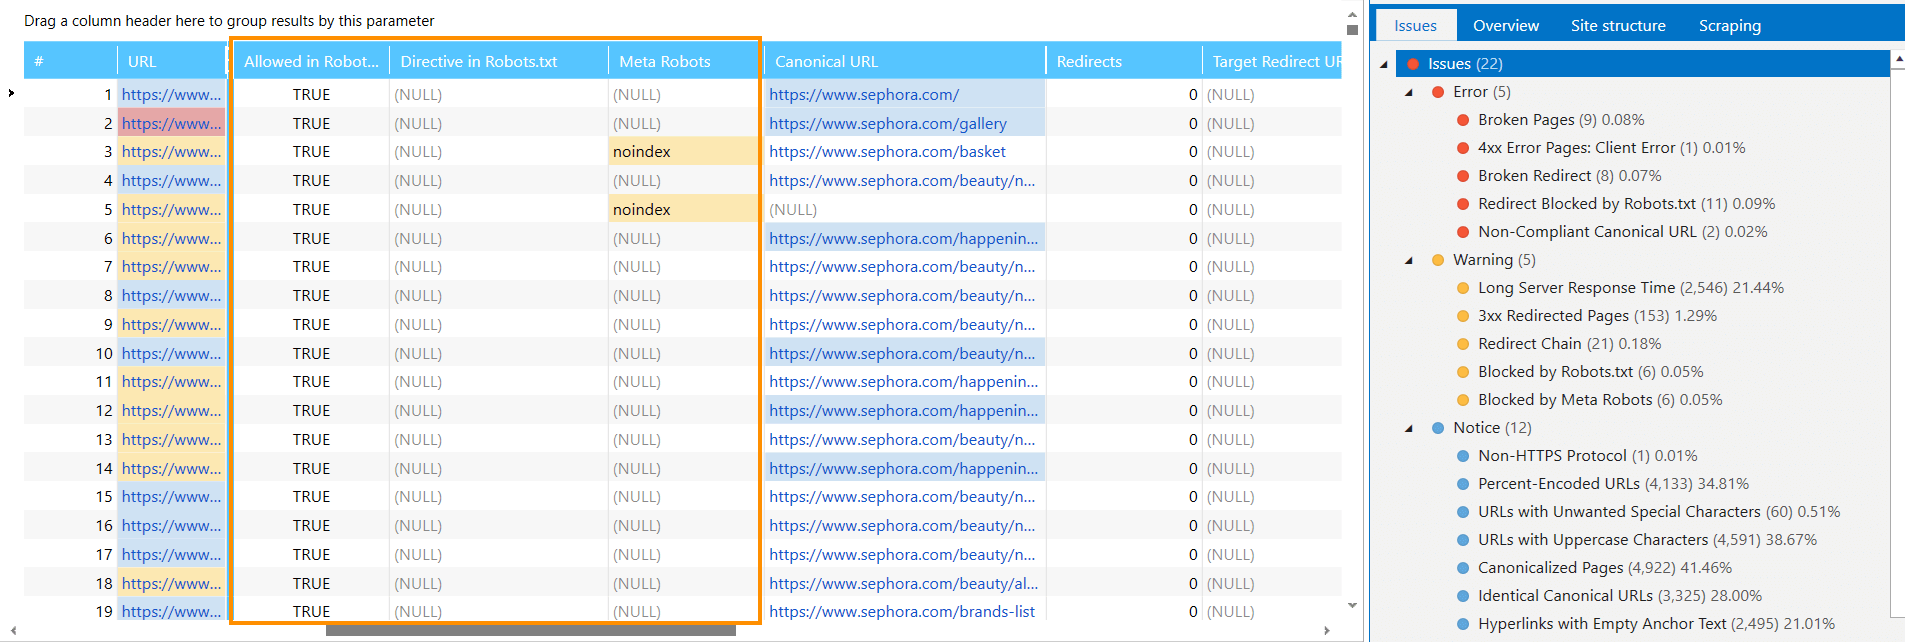1905x642 pixels.
Task: Sort by Redirects column header
Action: (1124, 61)
